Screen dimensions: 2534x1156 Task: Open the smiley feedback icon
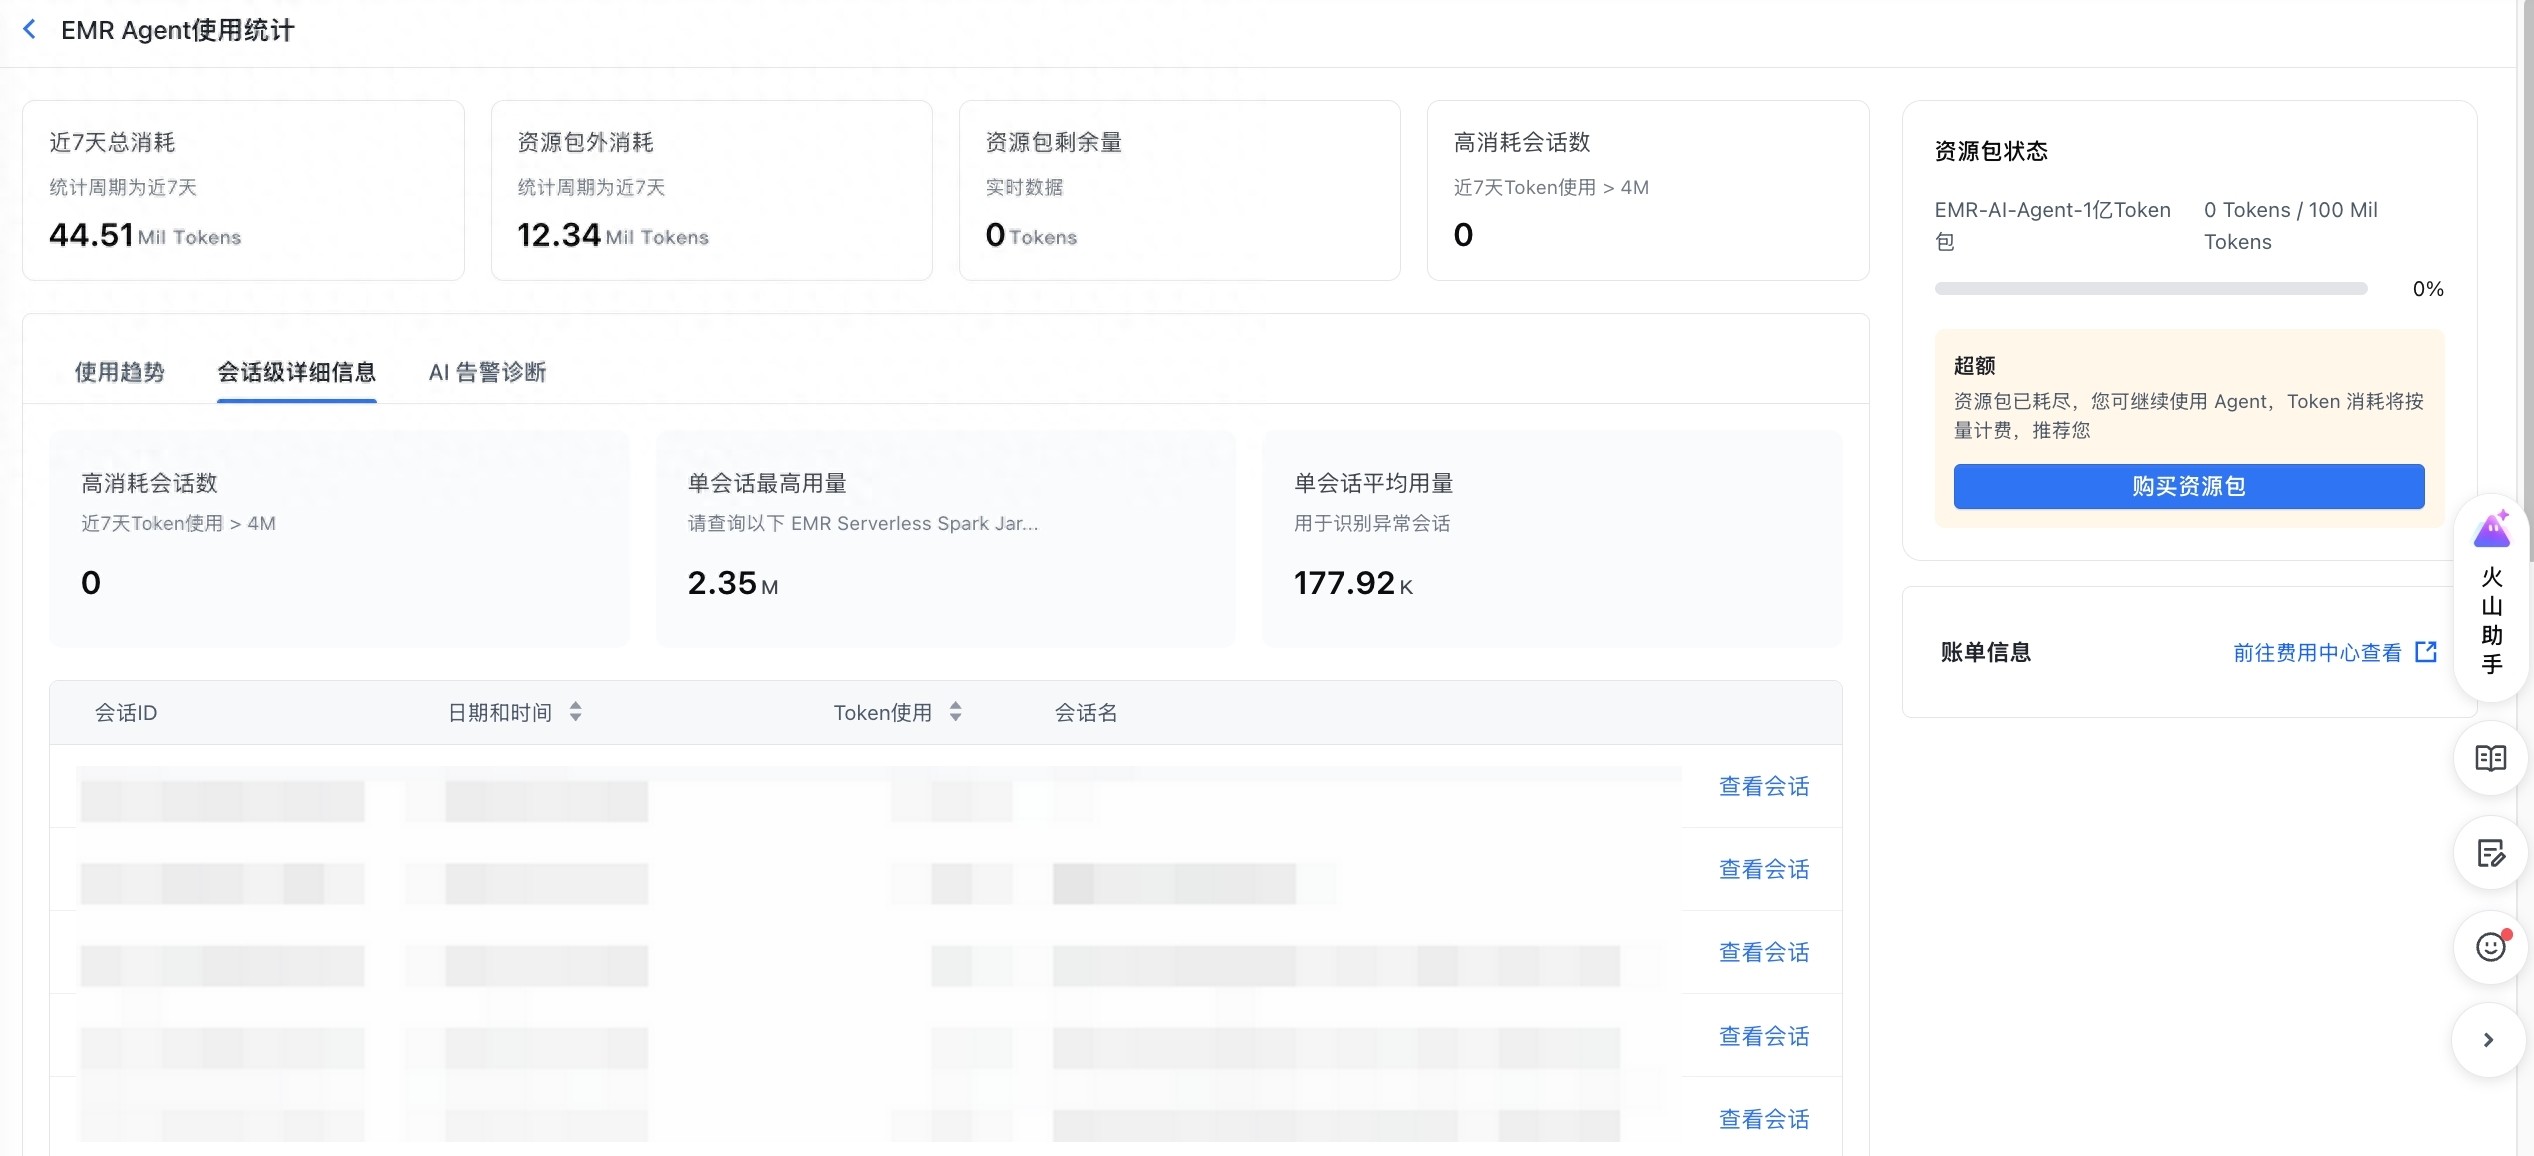click(2490, 946)
